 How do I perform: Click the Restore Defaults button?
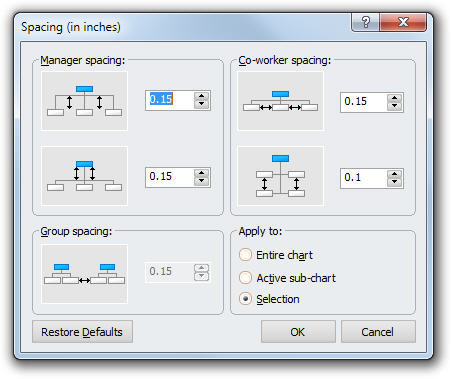point(82,332)
